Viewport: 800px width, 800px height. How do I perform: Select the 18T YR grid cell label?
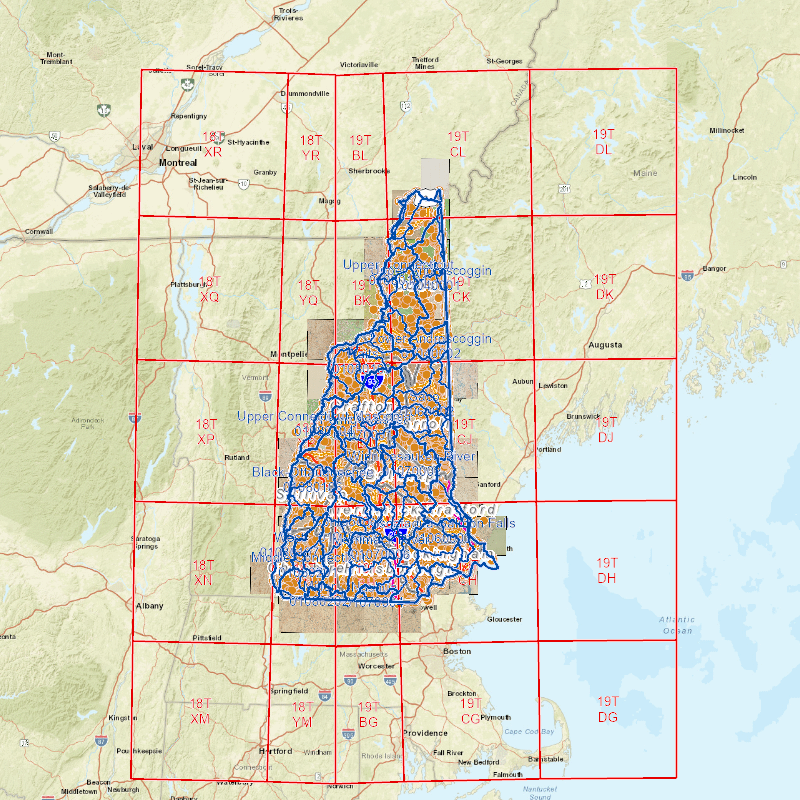[310, 147]
